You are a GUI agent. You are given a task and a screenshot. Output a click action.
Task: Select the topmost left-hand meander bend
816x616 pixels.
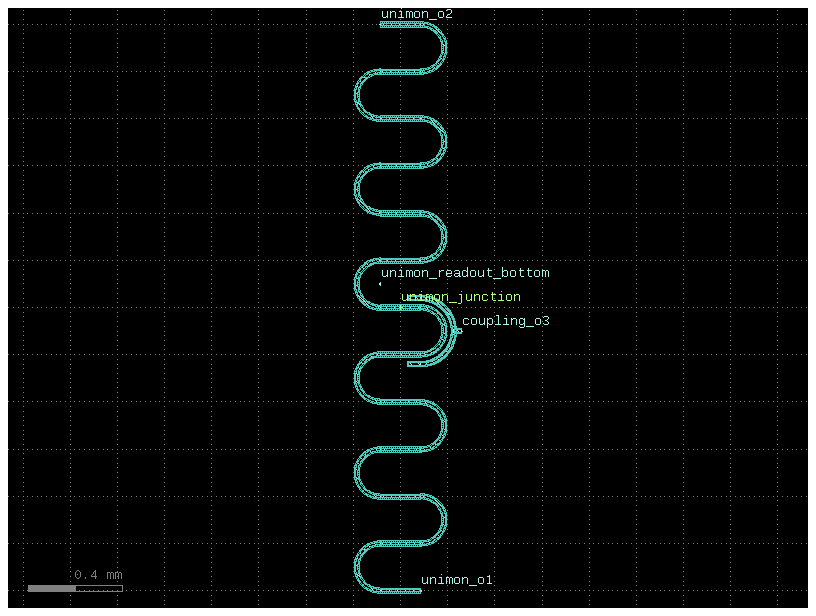[x=356, y=94]
